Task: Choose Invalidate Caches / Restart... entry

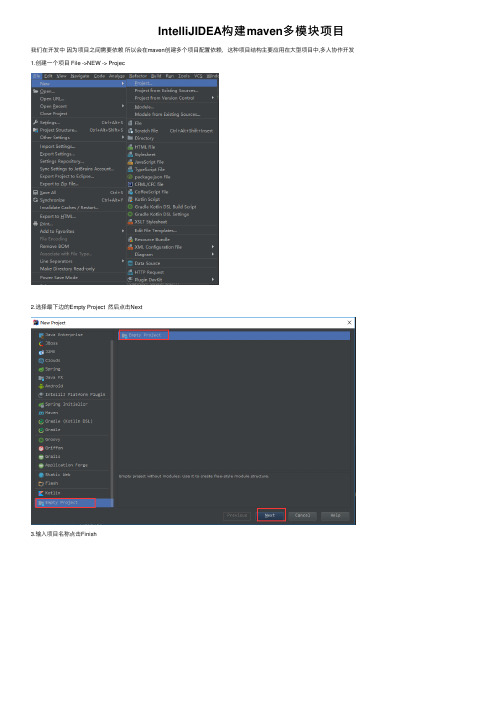Action: tap(69, 208)
